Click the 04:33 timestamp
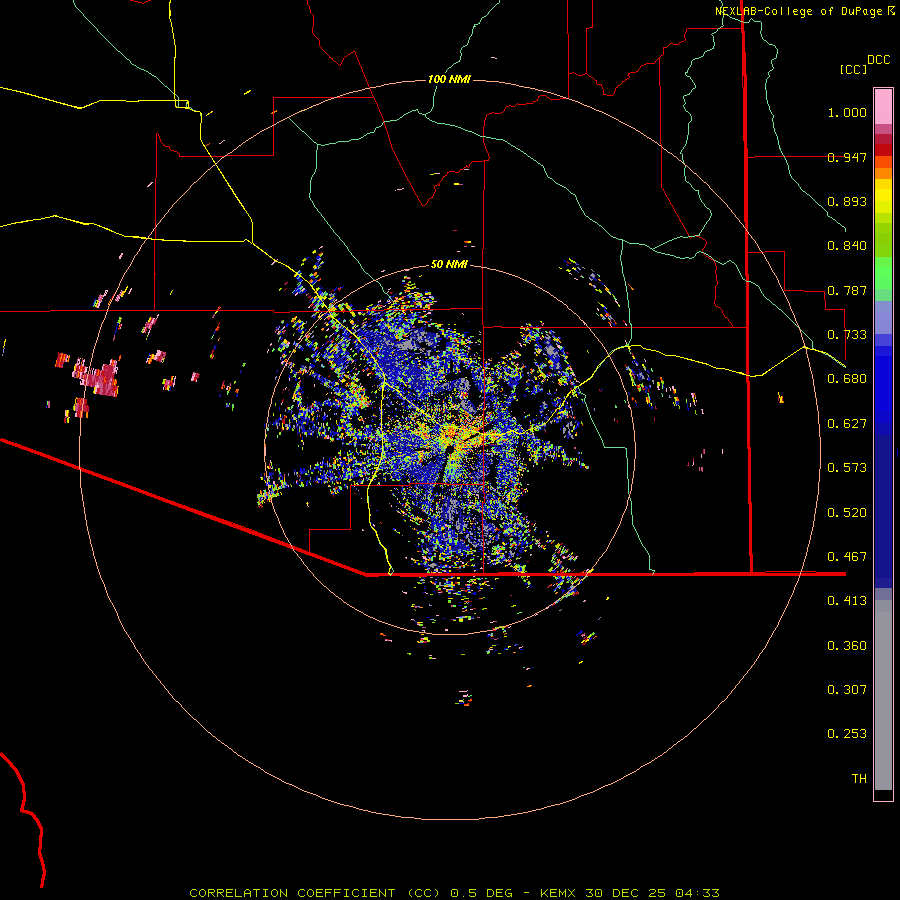Screen dimensions: 900x900 click(x=697, y=893)
